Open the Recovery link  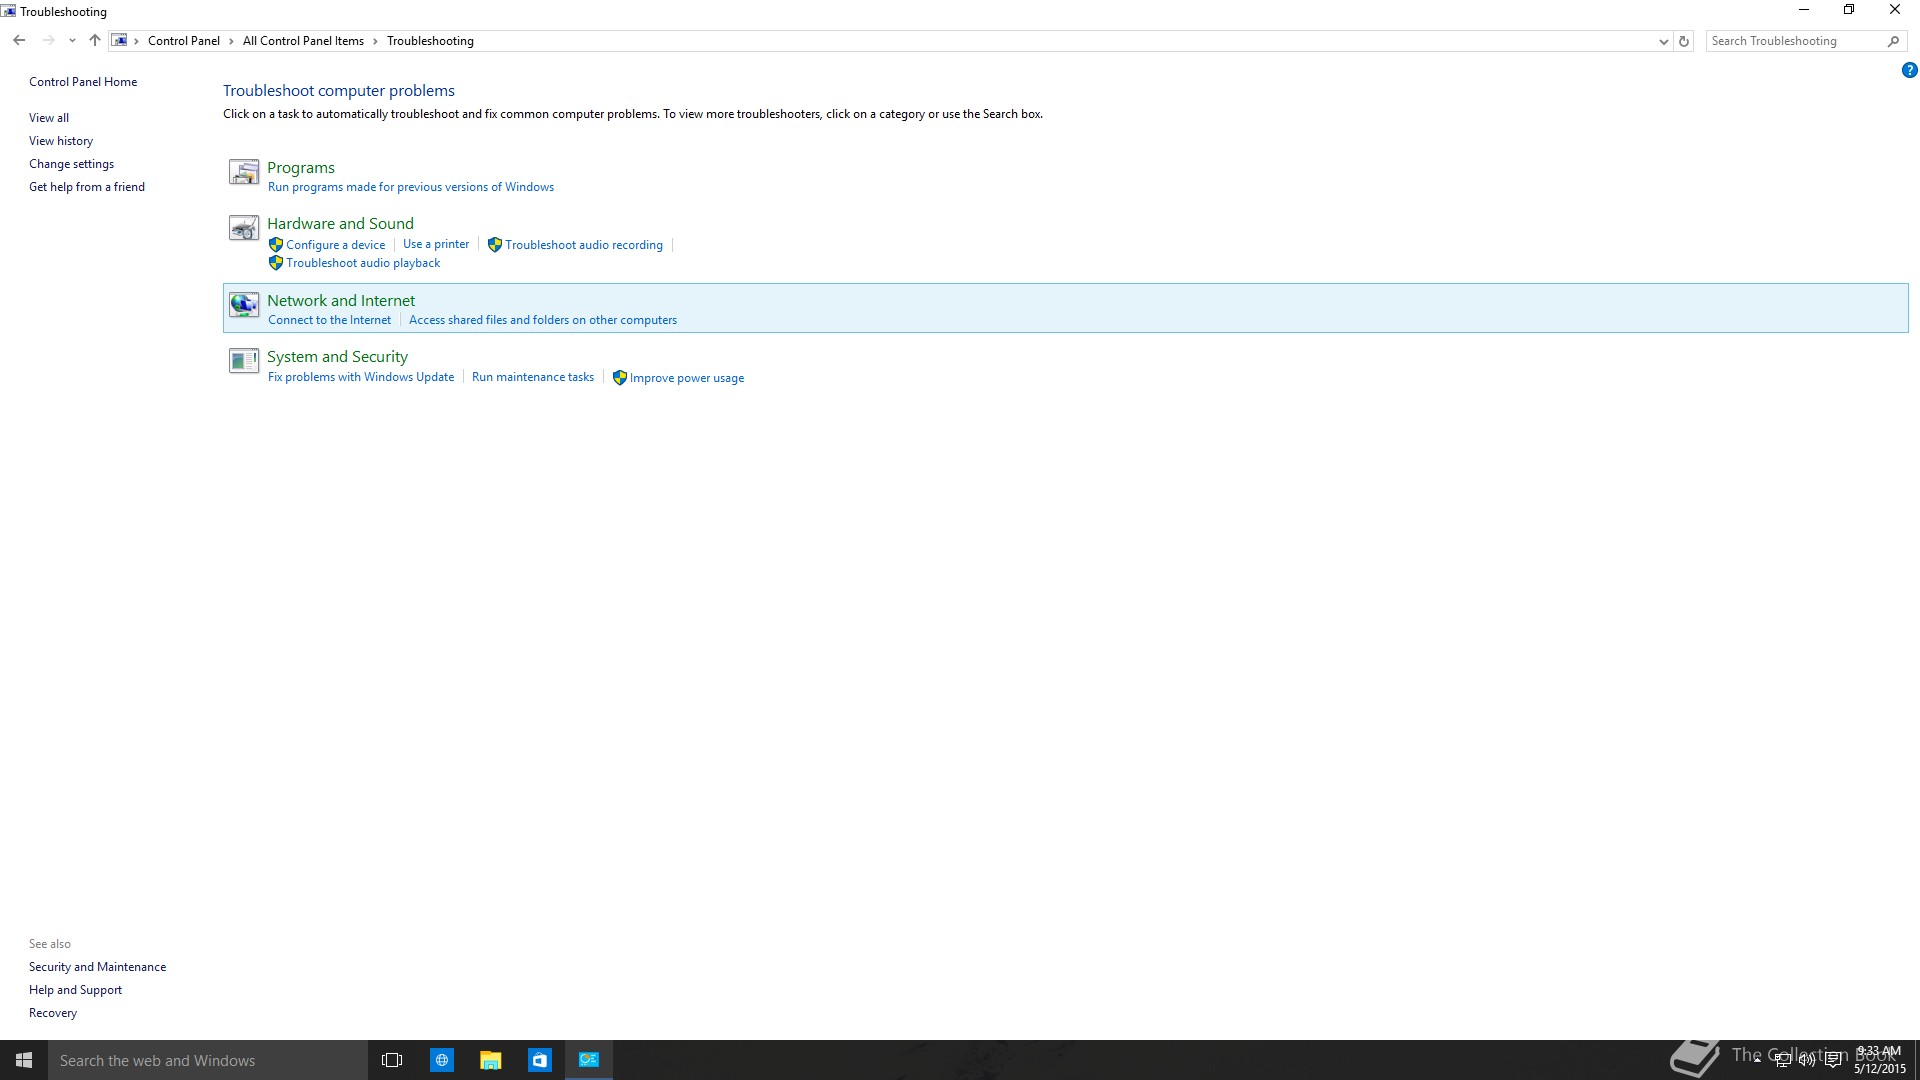coord(53,1013)
